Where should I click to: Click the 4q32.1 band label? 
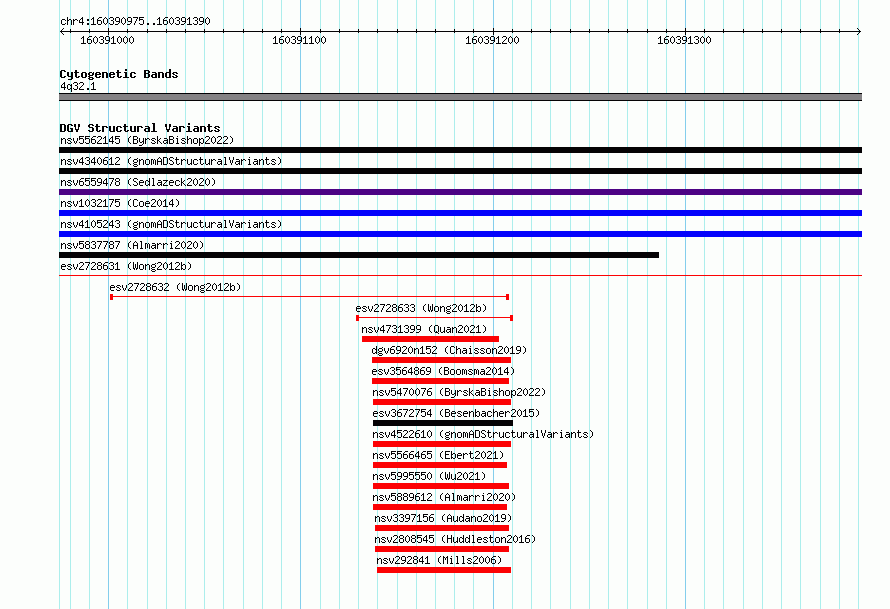click(78, 86)
